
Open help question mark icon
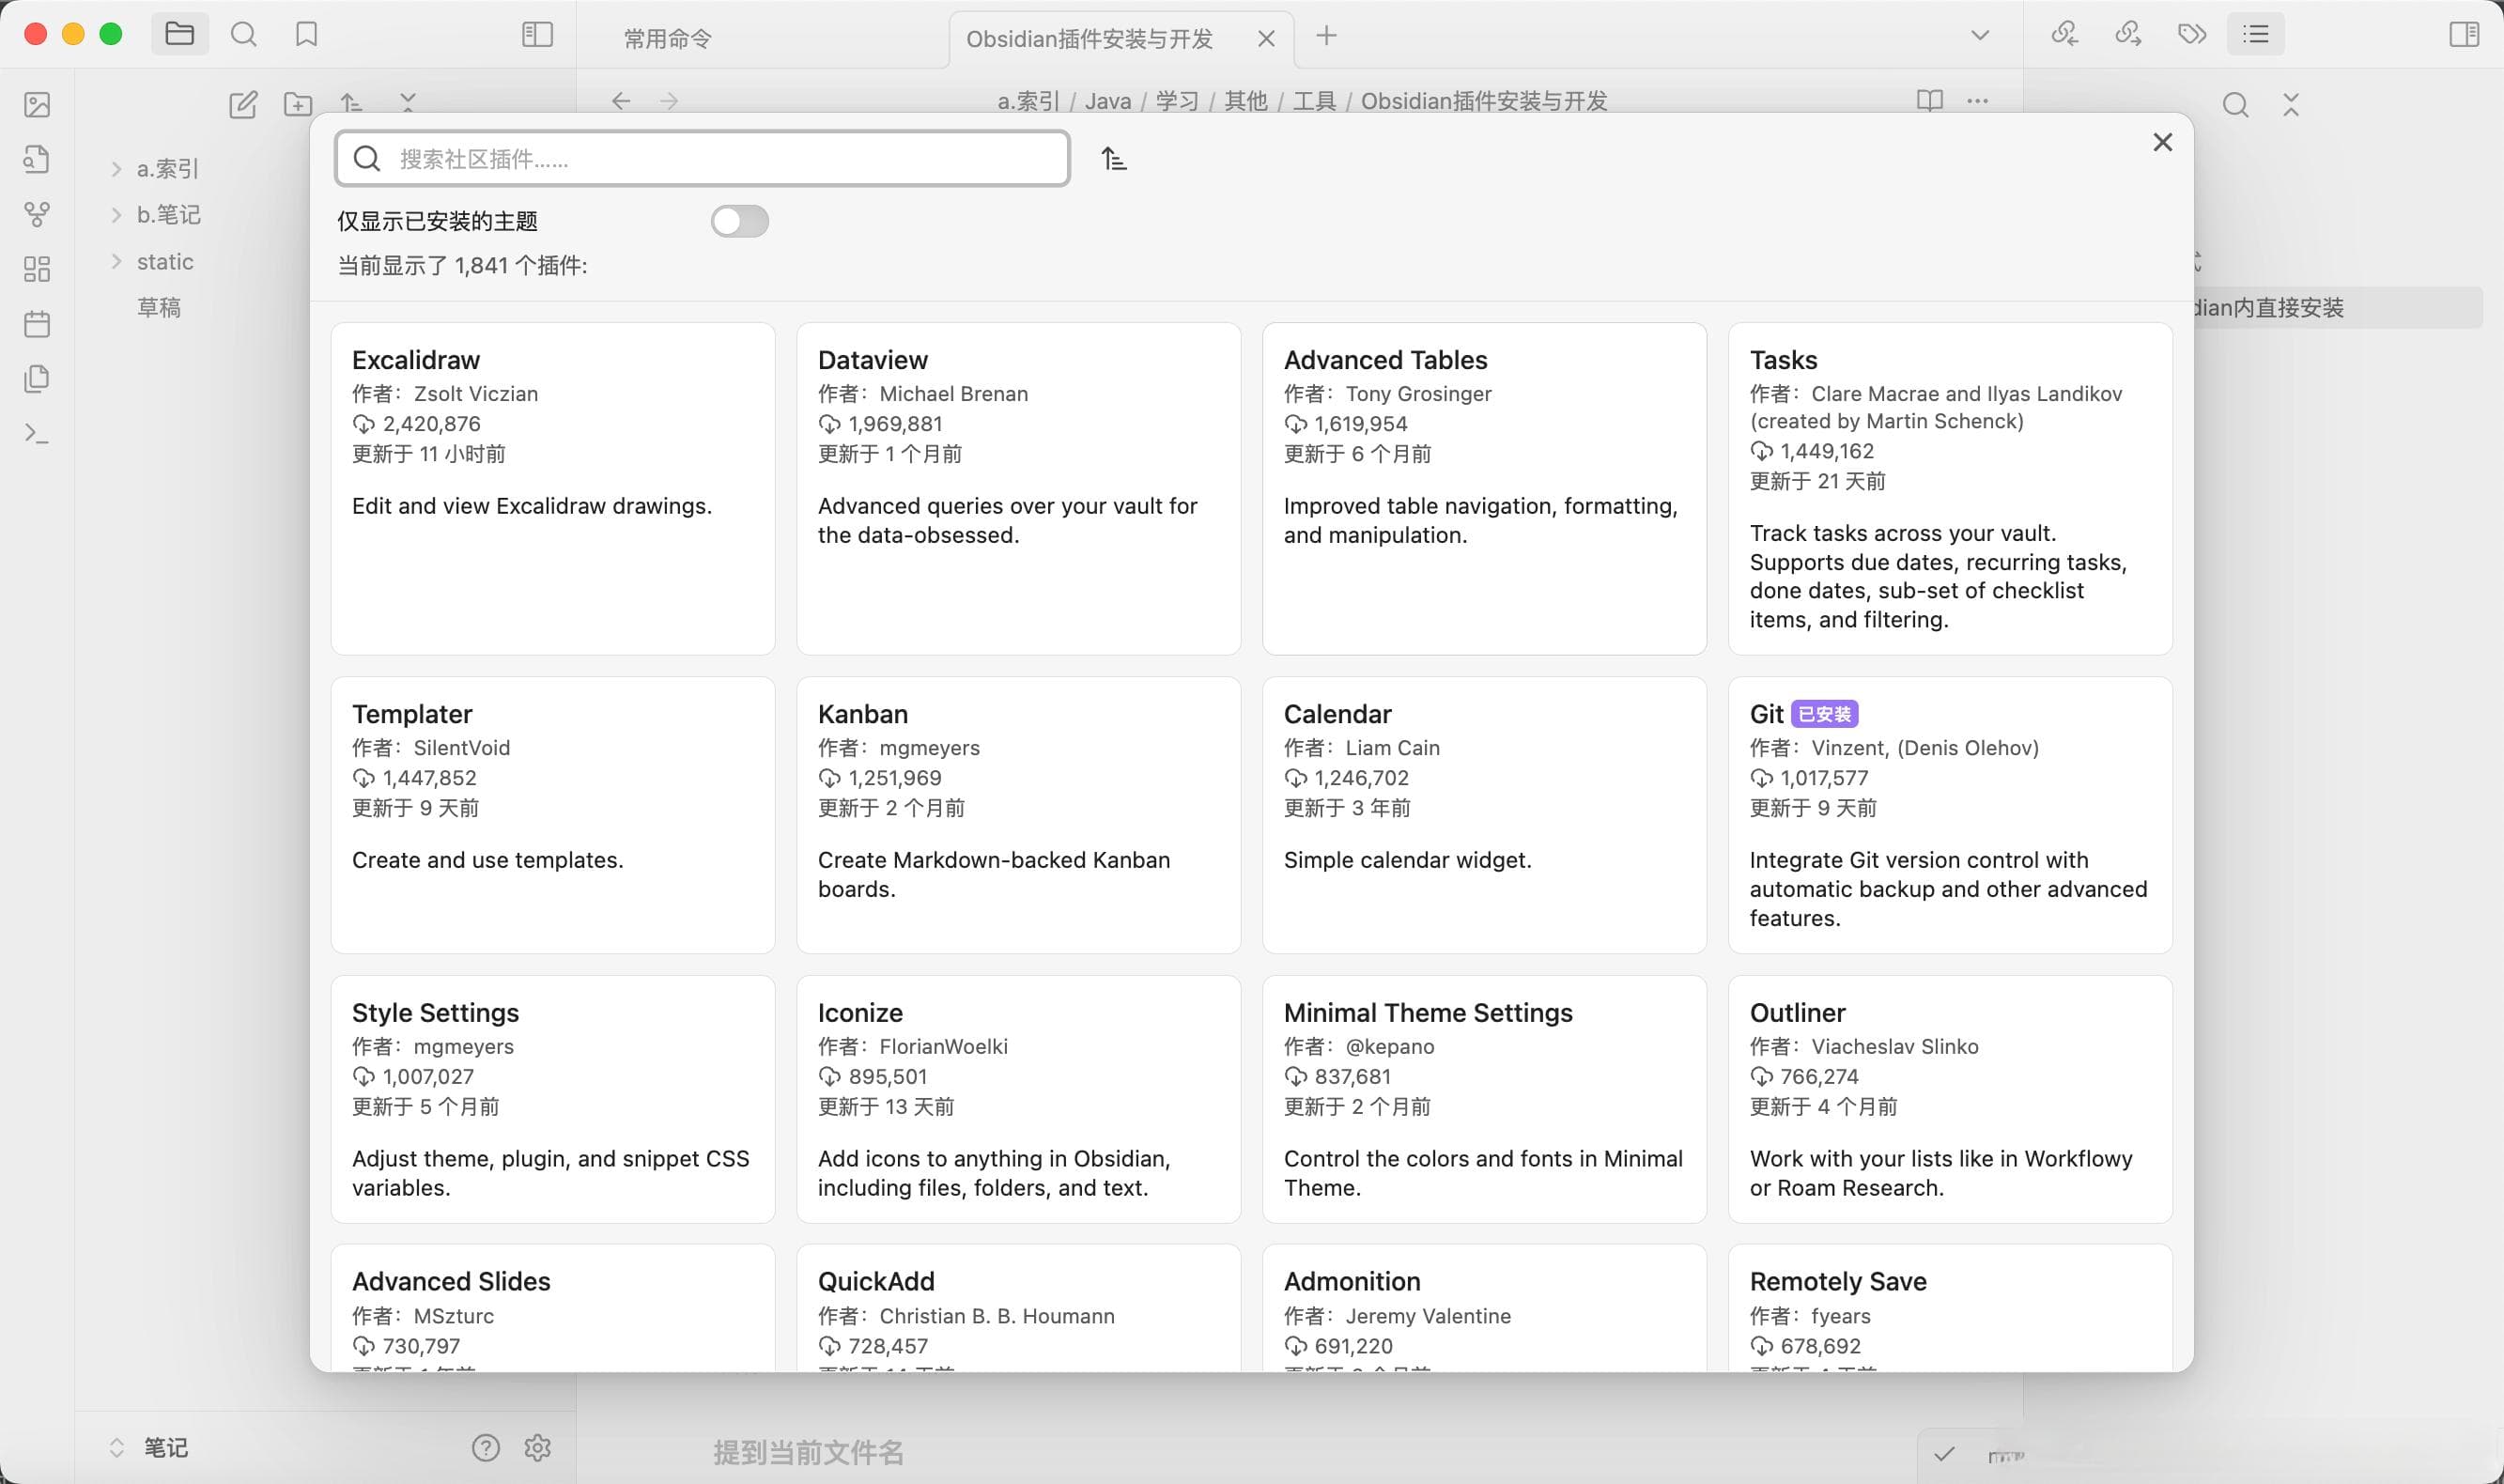486,1447
